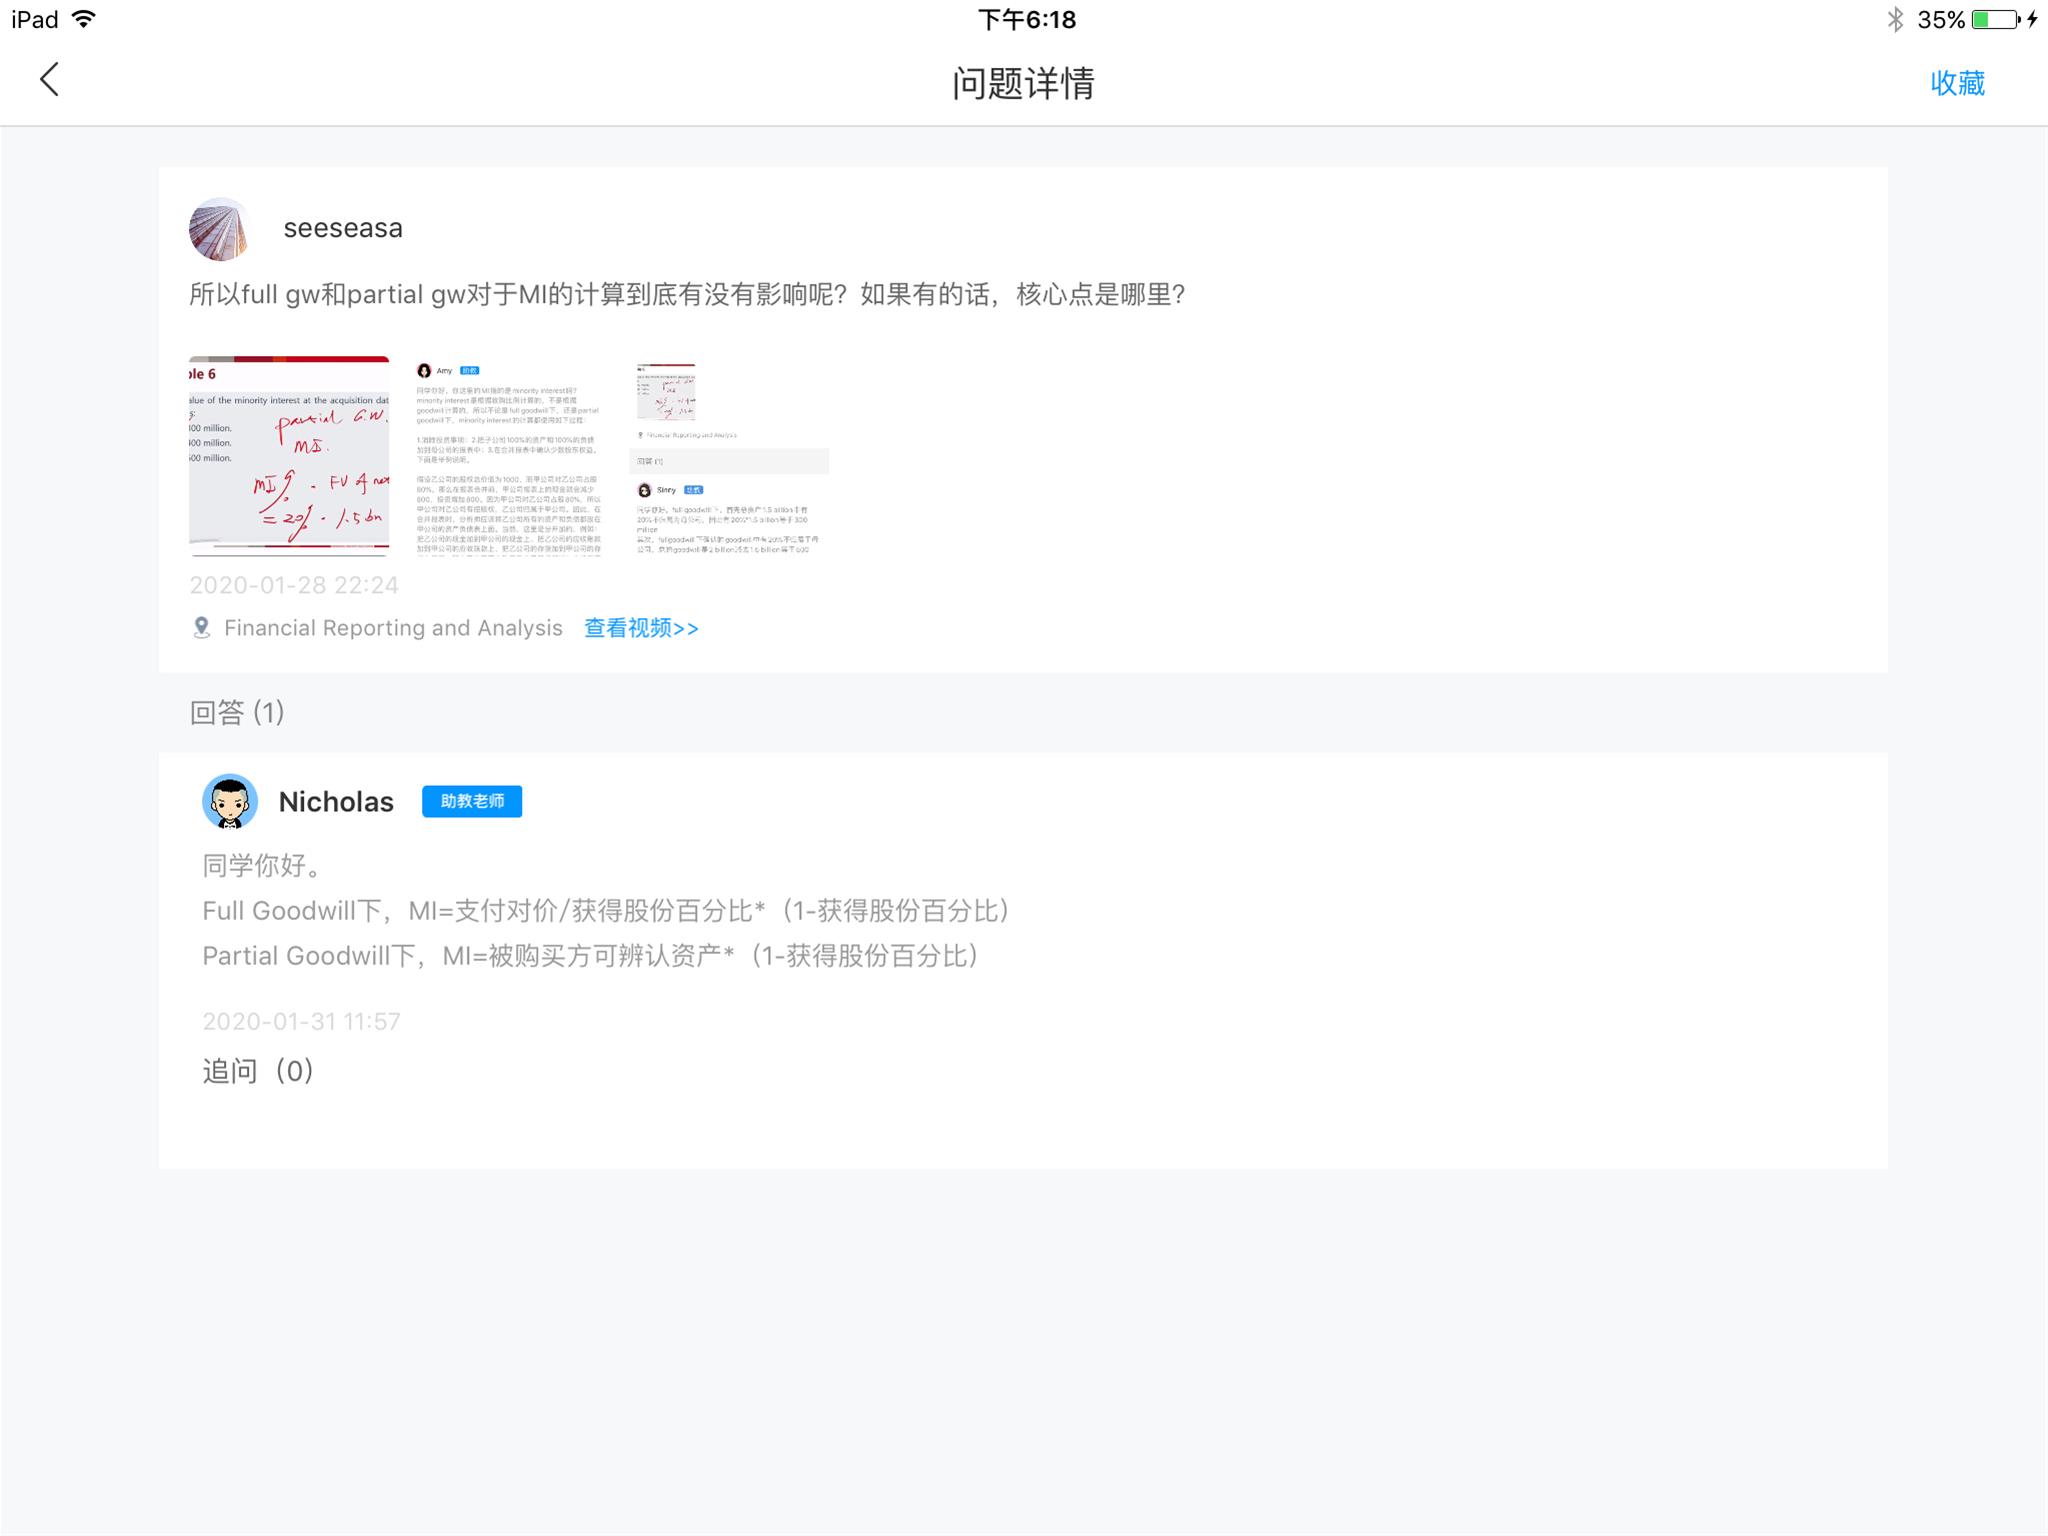Tap the 回答 (1) header
Screen dimensions: 2048x1536
click(x=237, y=712)
